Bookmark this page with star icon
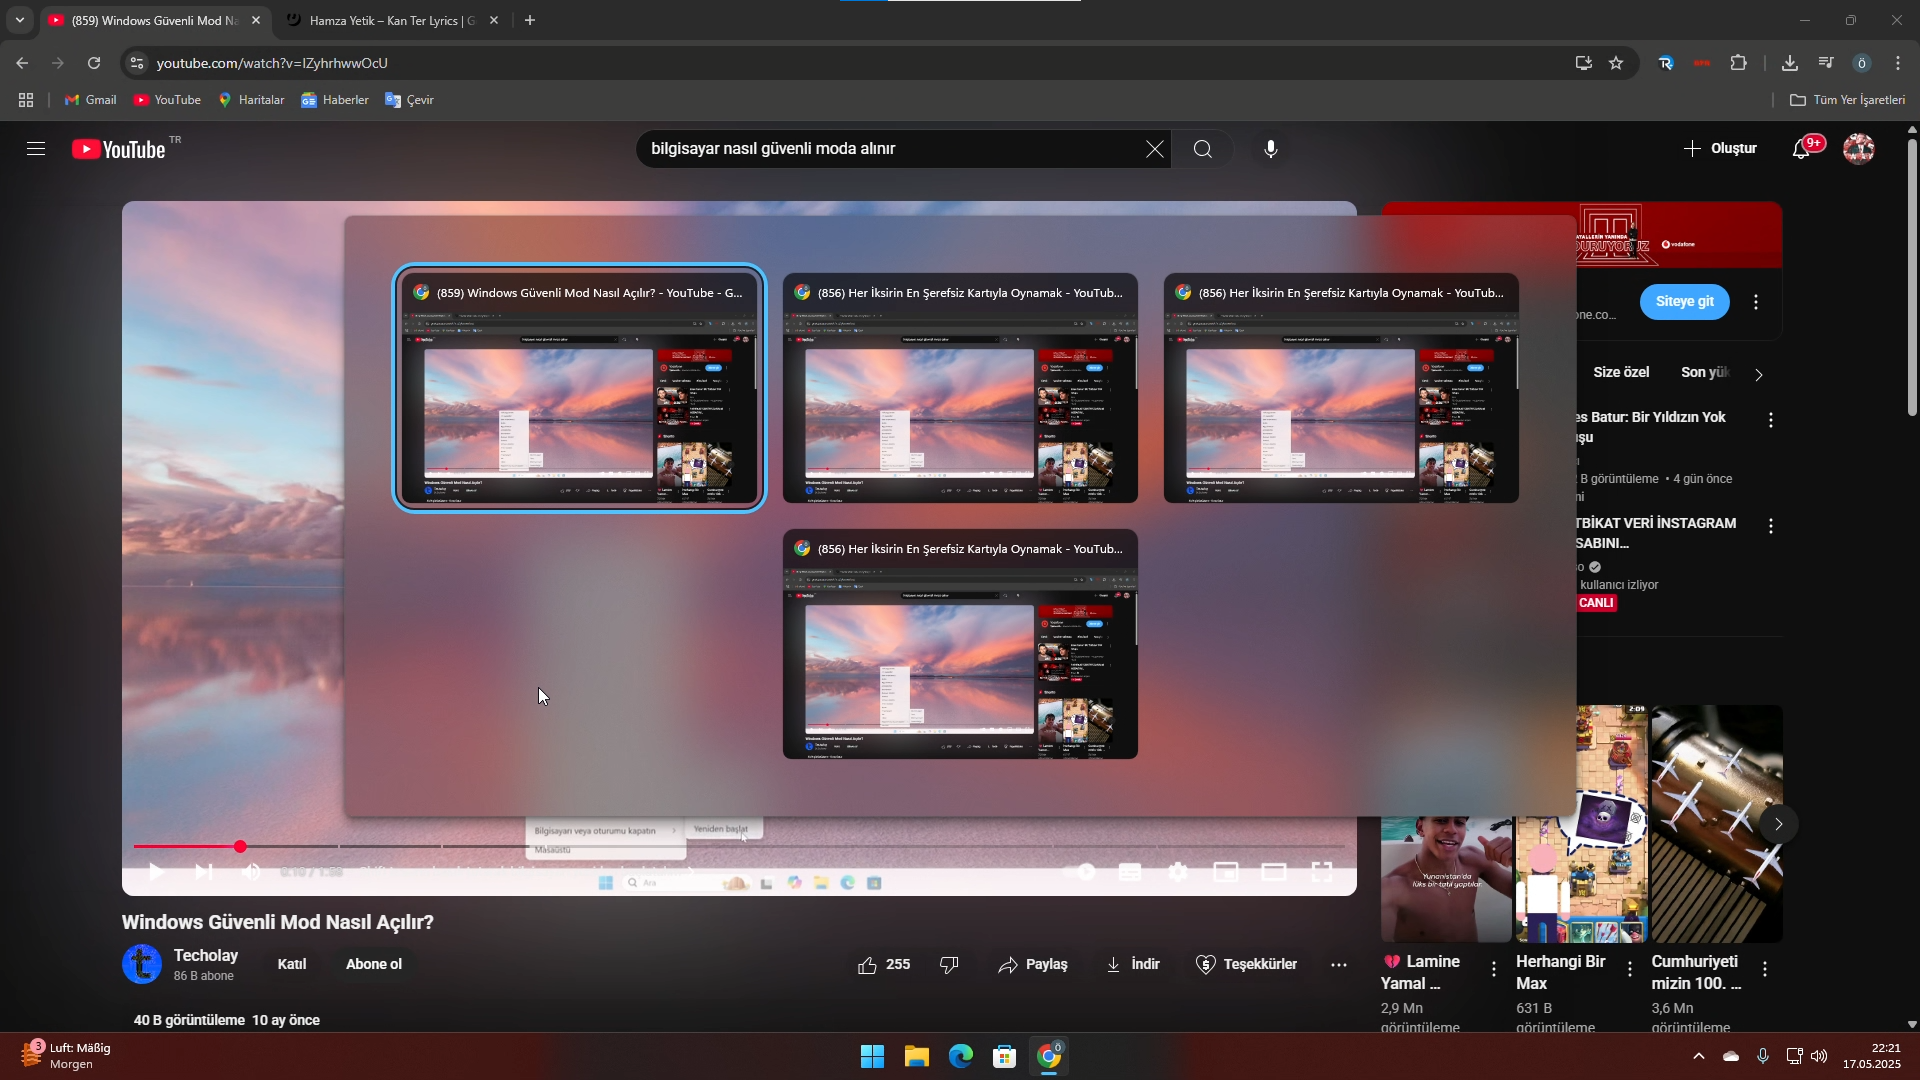The image size is (1920, 1080). click(x=1616, y=63)
